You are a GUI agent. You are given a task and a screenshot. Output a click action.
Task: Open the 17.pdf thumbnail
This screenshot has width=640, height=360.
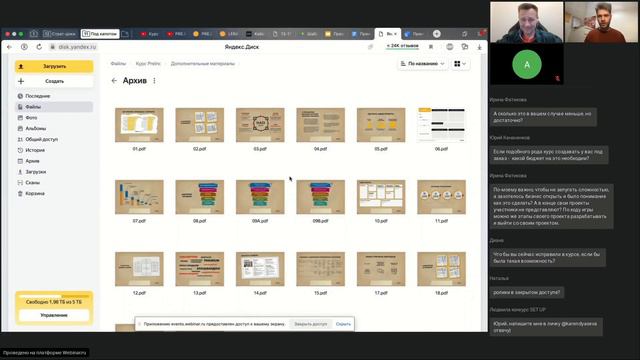point(381,269)
